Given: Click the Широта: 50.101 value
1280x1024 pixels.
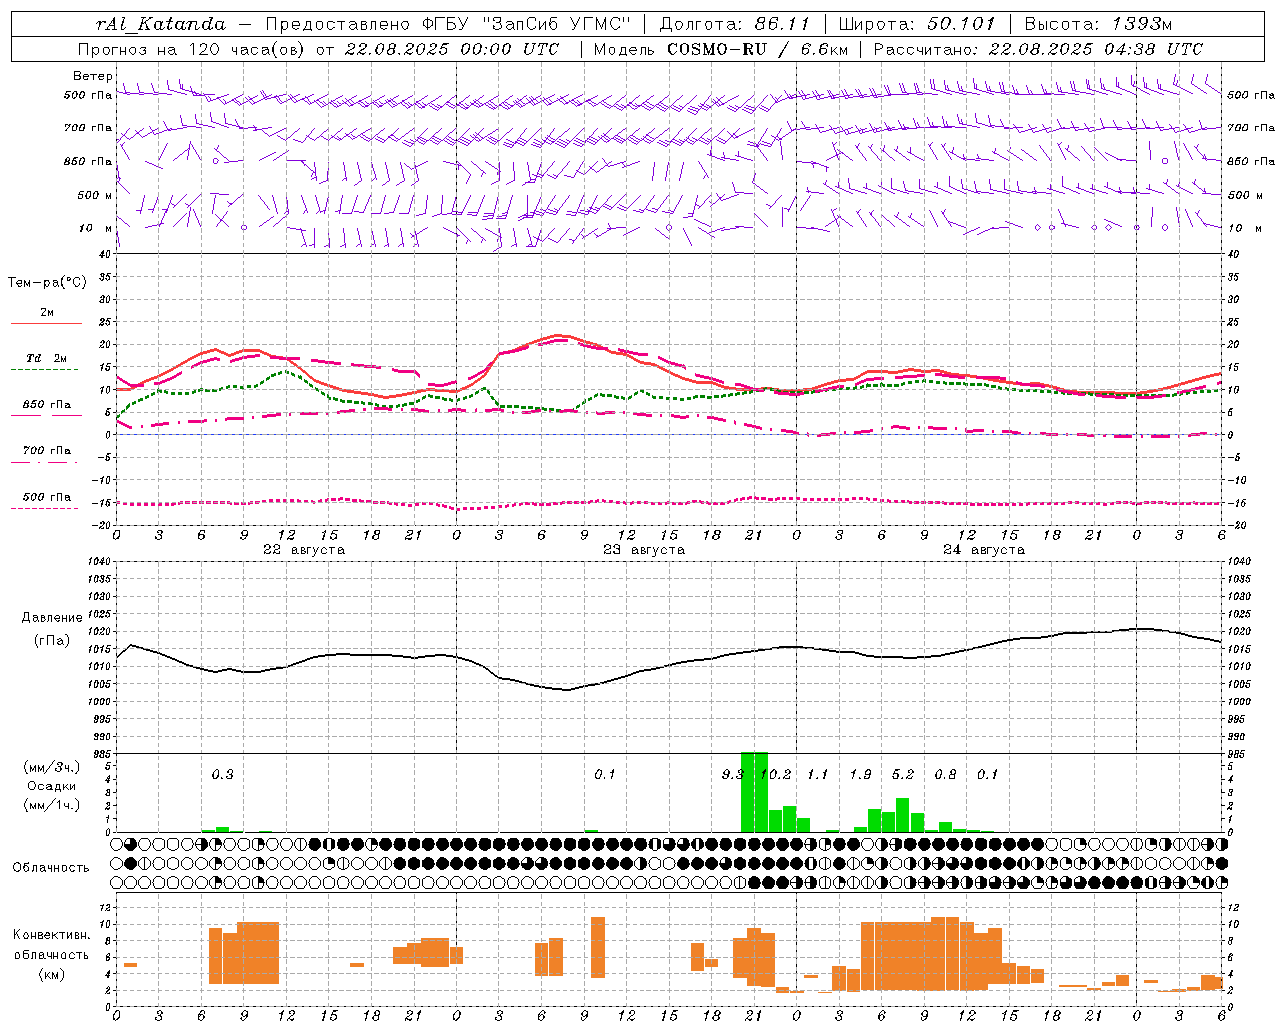Looking at the screenshot, I should coord(917,24).
